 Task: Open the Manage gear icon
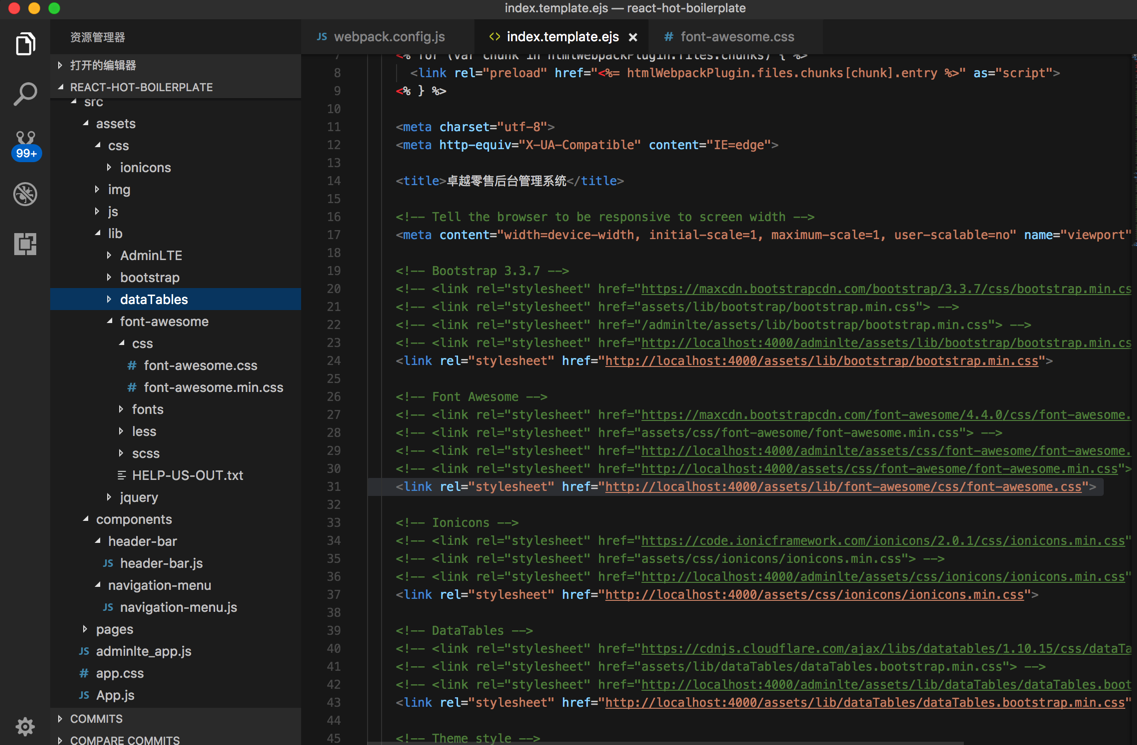pyautogui.click(x=25, y=727)
